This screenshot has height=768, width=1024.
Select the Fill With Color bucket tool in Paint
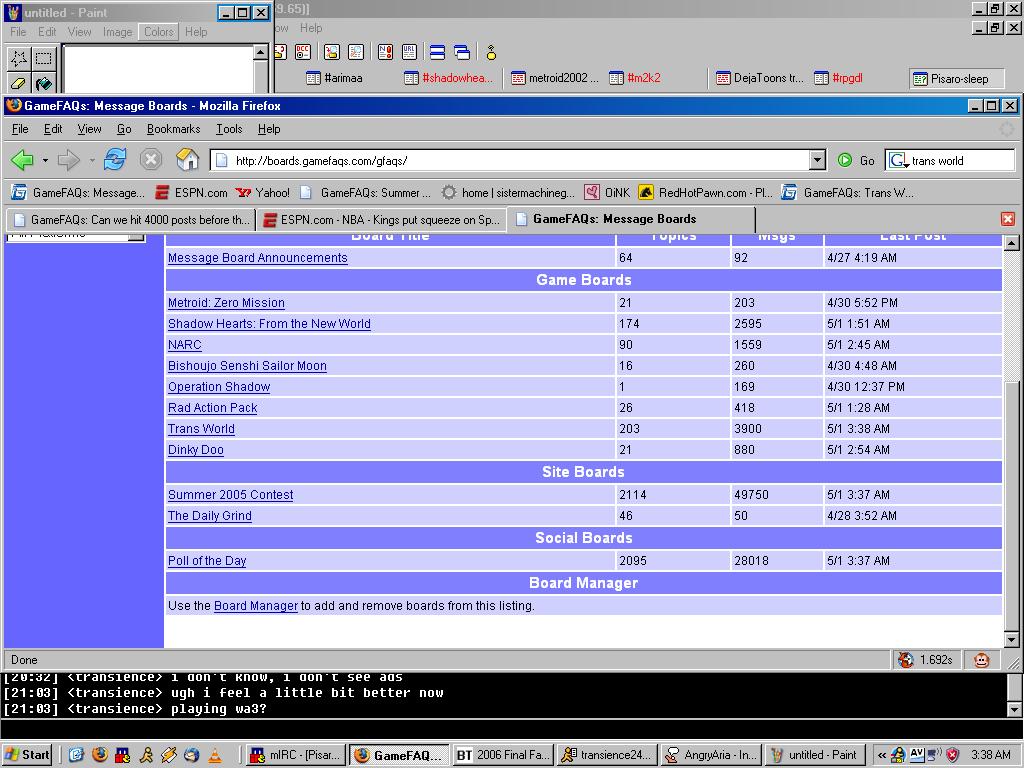[43, 84]
